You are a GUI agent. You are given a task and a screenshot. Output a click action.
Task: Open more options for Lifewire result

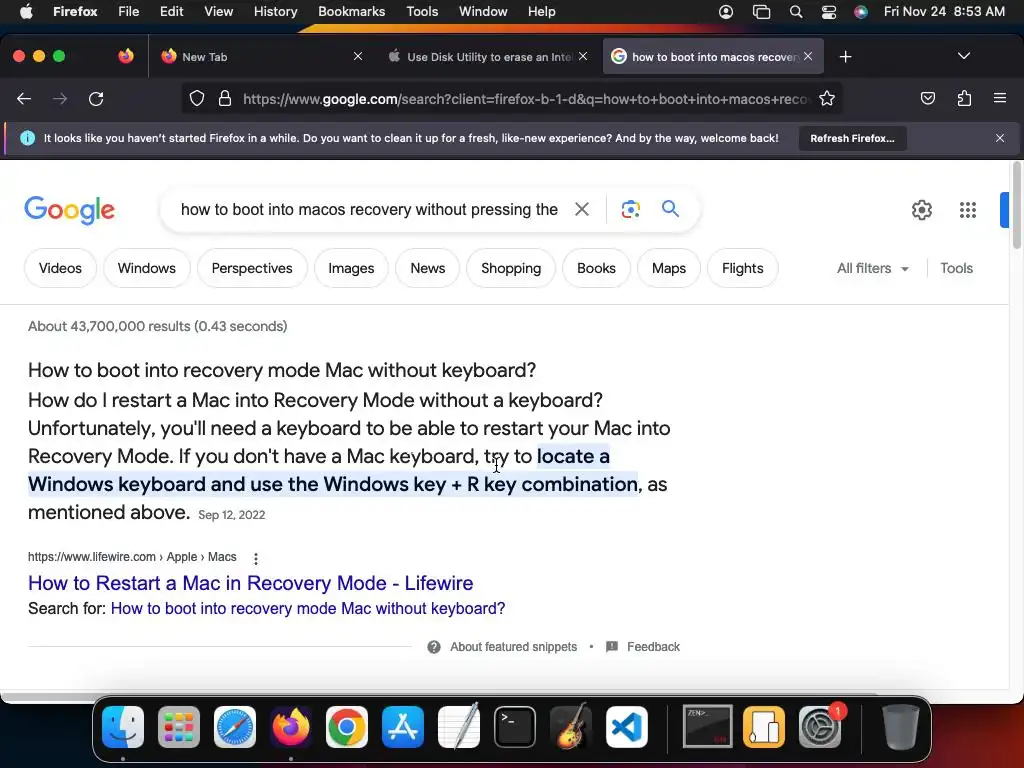(256, 558)
